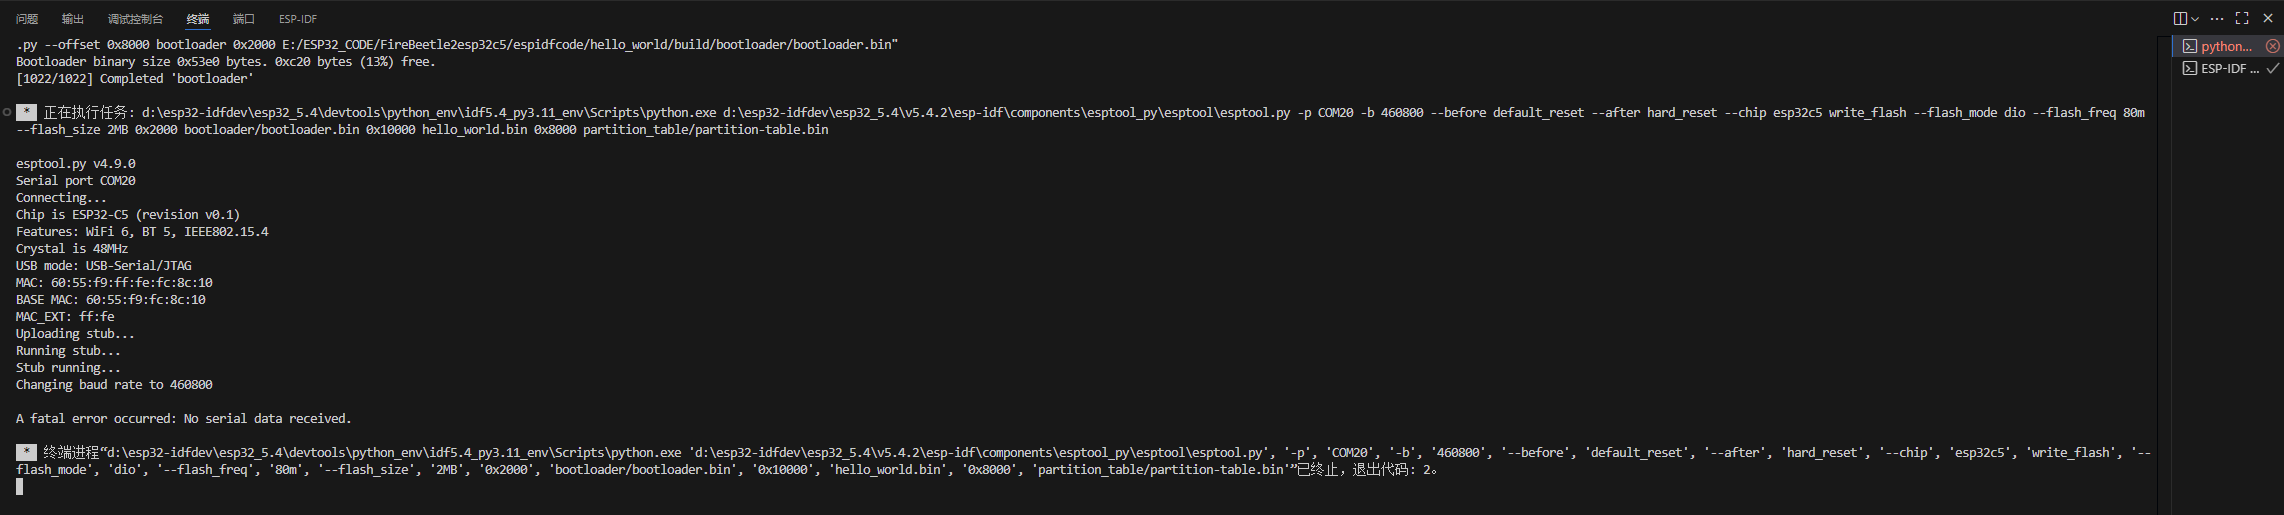Click the command decoration circle in the gutter
The image size is (2284, 515).
pyautogui.click(x=7, y=112)
